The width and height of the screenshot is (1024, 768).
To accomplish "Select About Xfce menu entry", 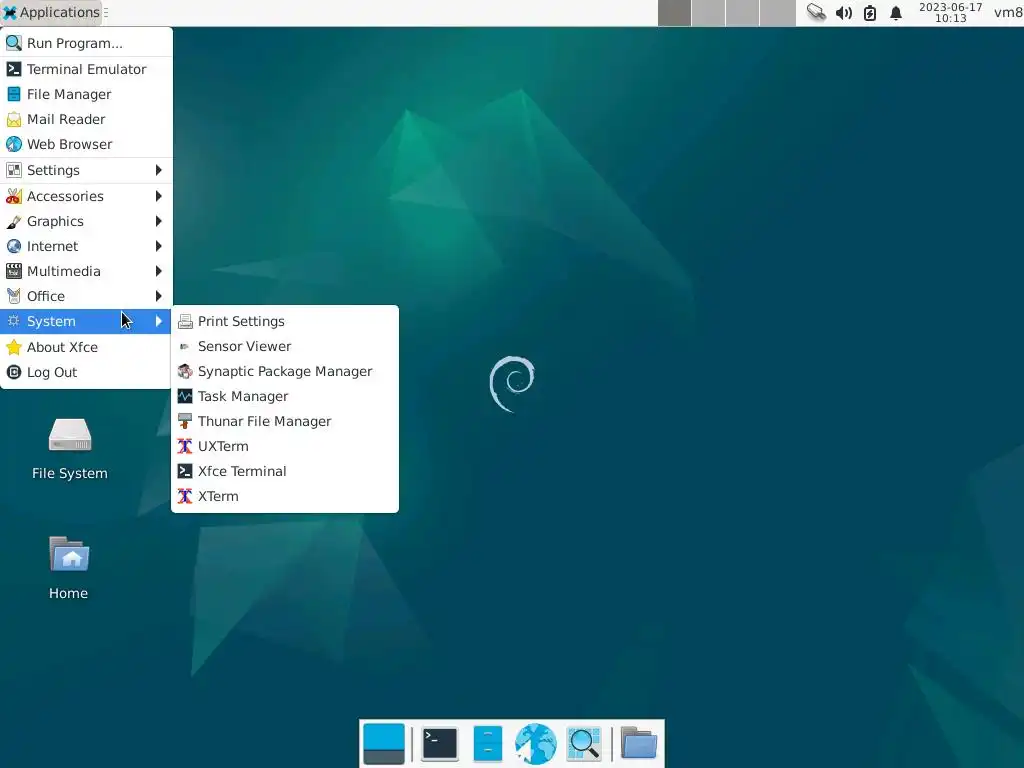I will point(86,347).
